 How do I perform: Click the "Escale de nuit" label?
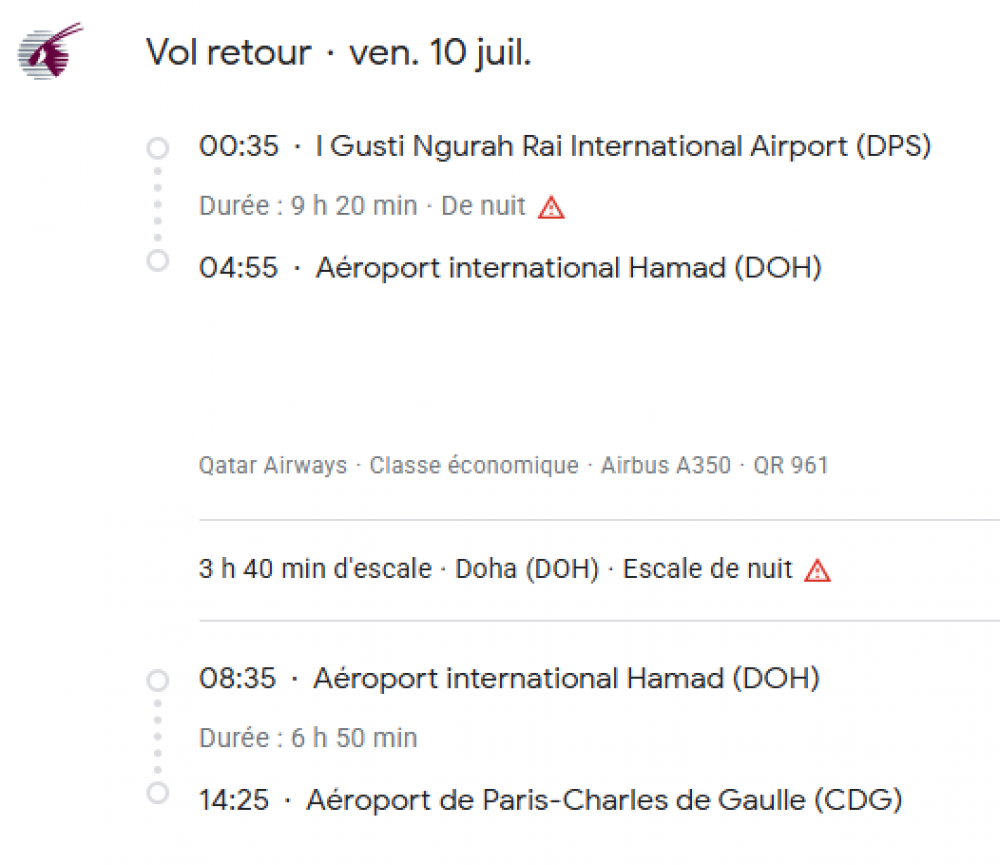[x=707, y=570]
